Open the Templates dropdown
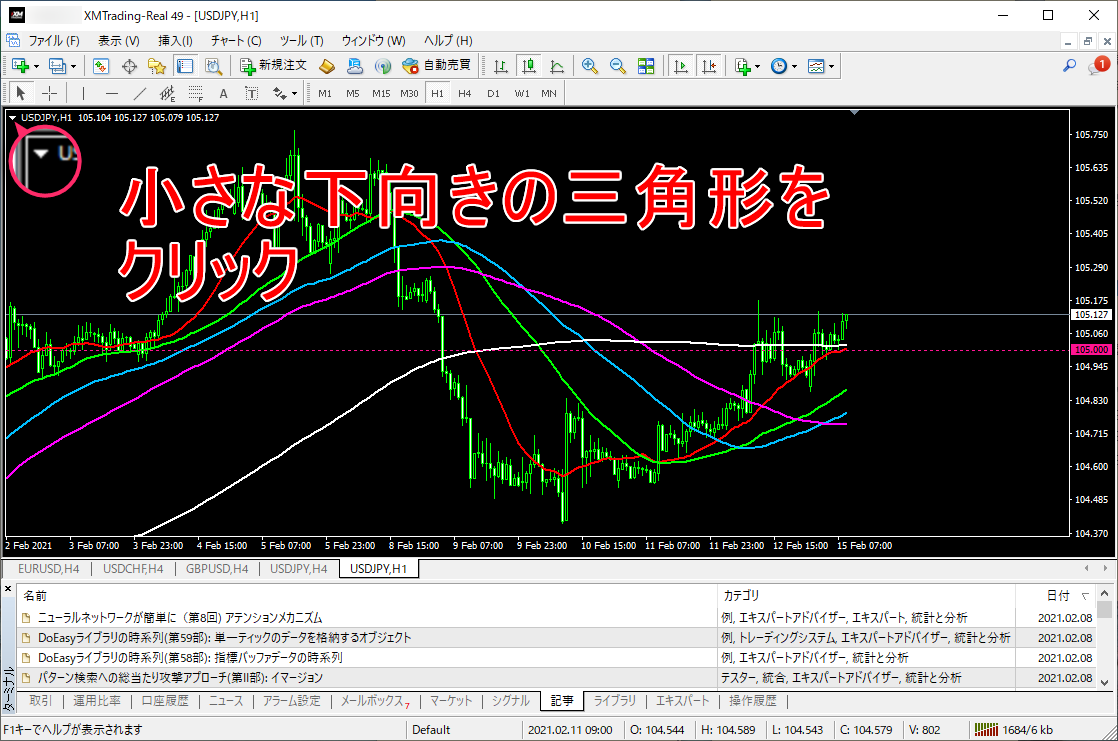The image size is (1118, 741). point(821,66)
